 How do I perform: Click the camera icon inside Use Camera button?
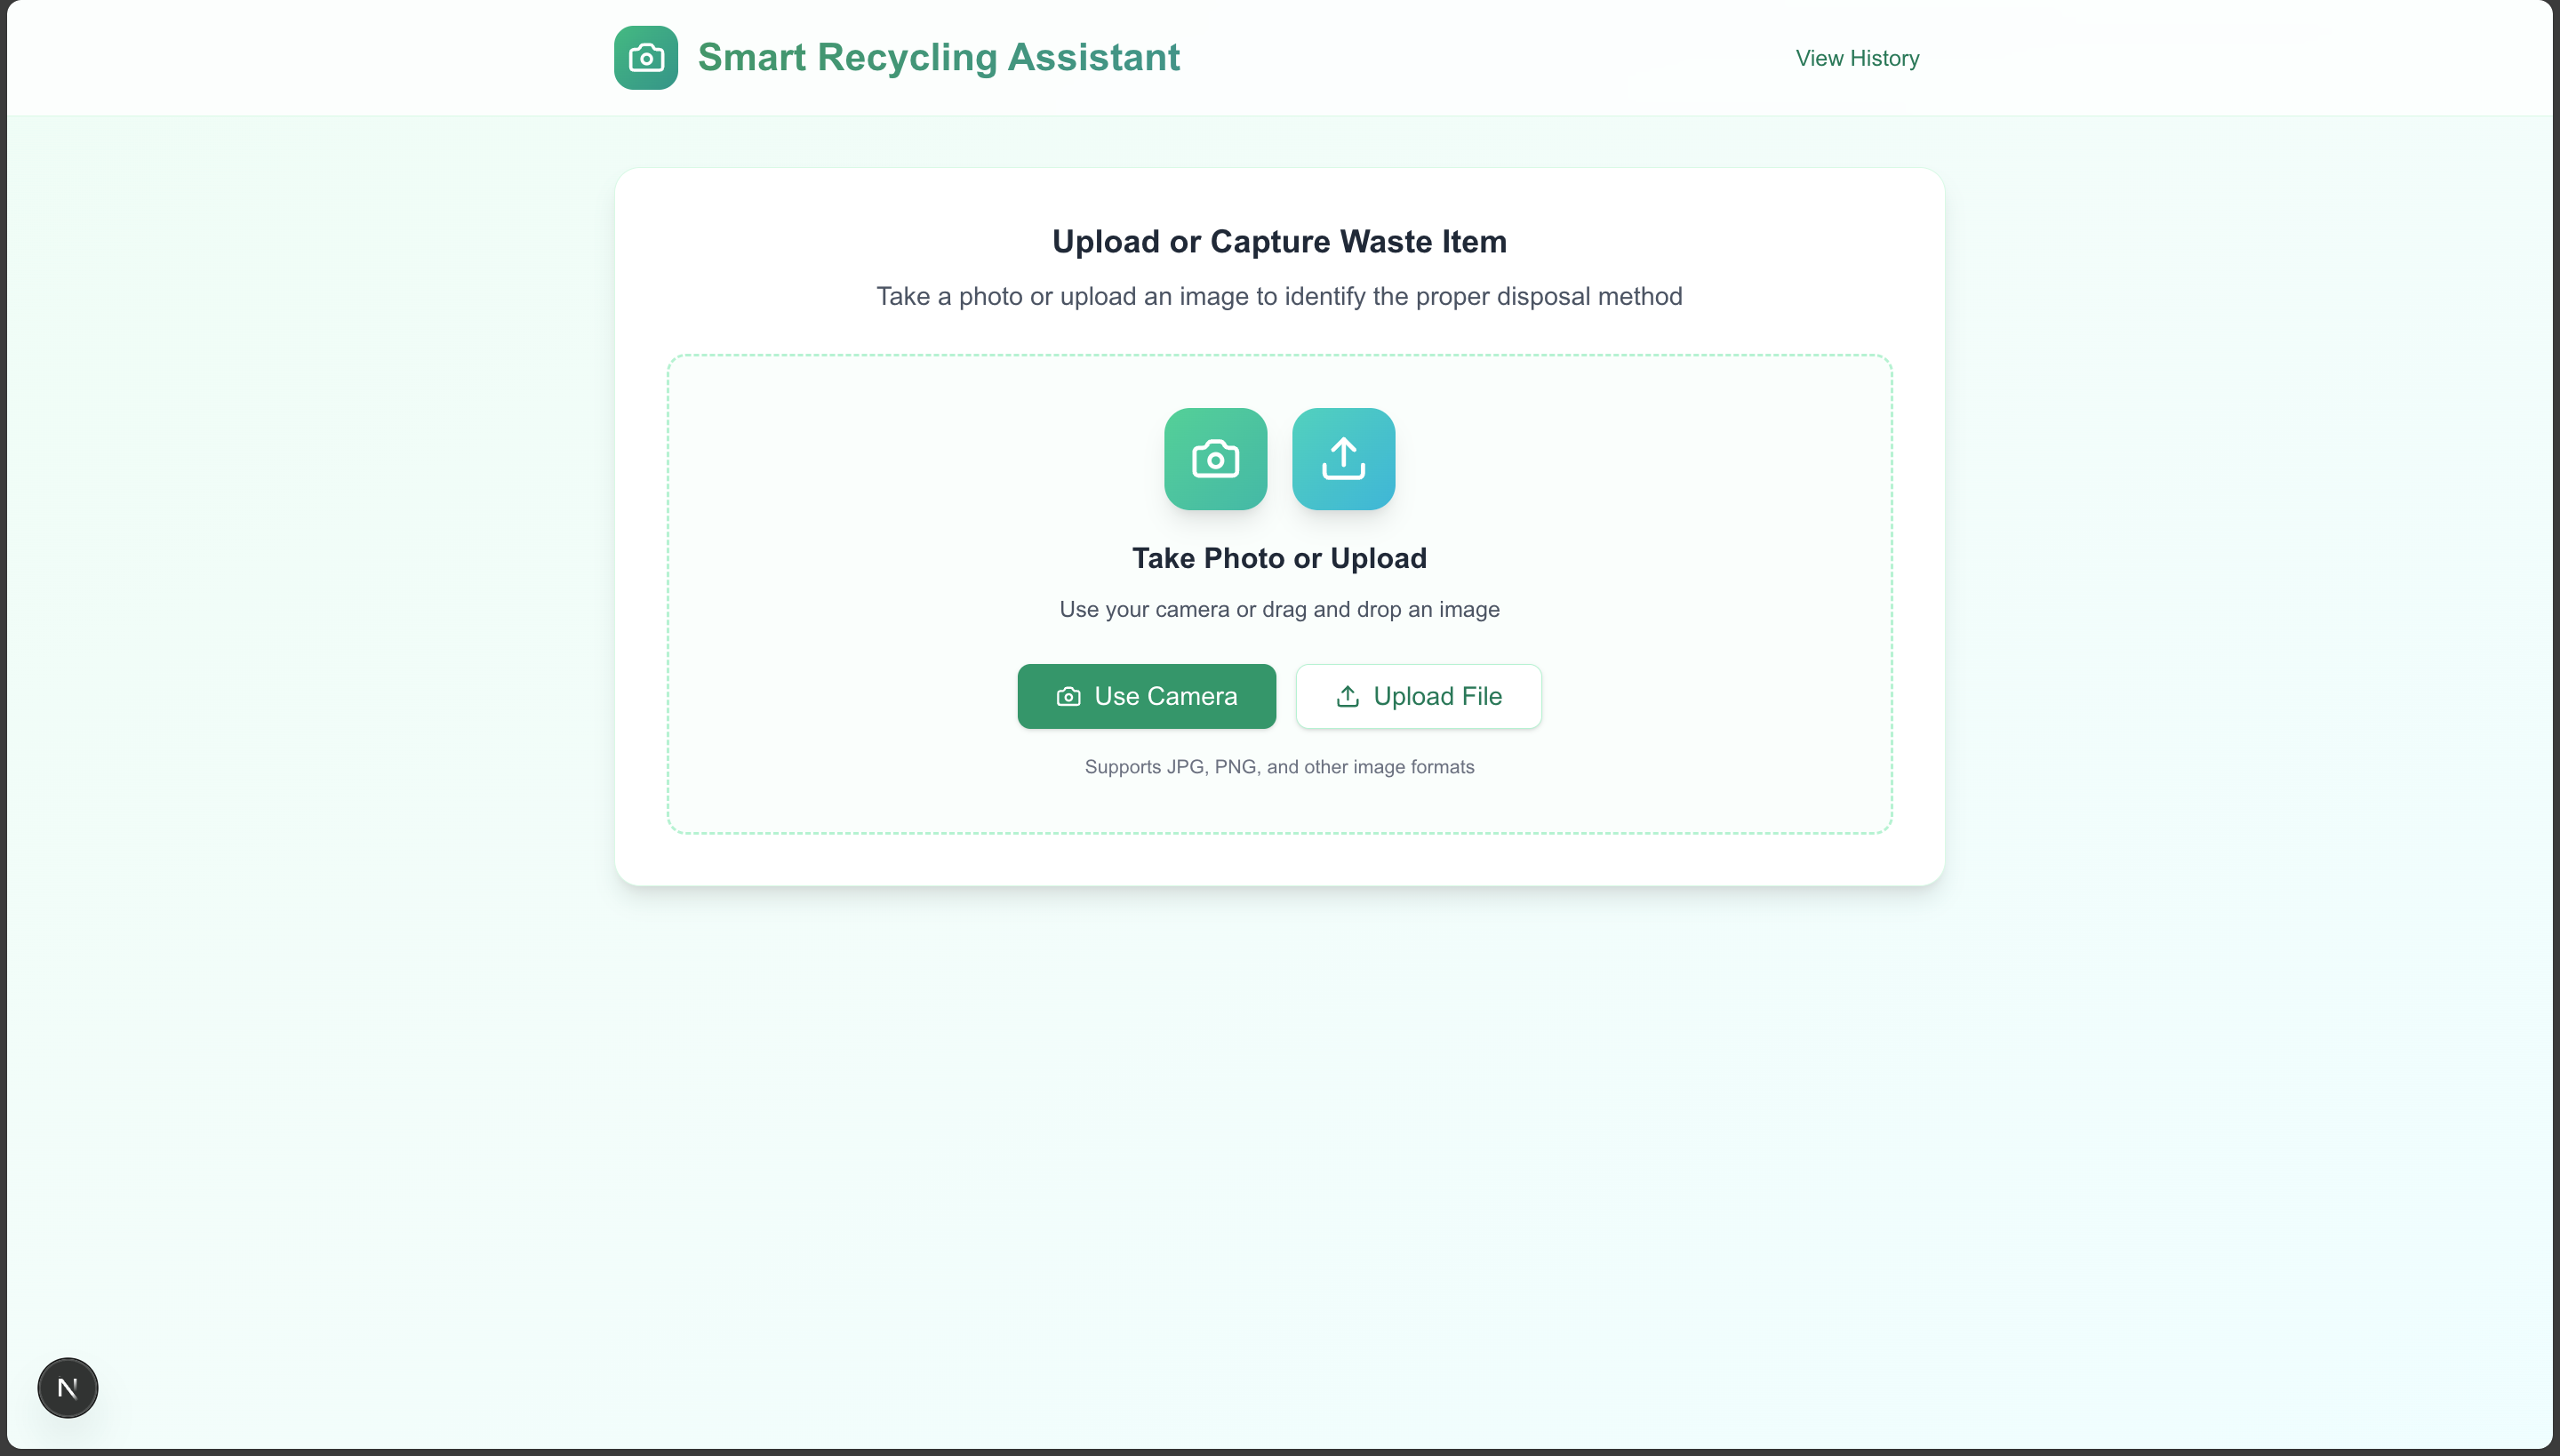[1068, 697]
